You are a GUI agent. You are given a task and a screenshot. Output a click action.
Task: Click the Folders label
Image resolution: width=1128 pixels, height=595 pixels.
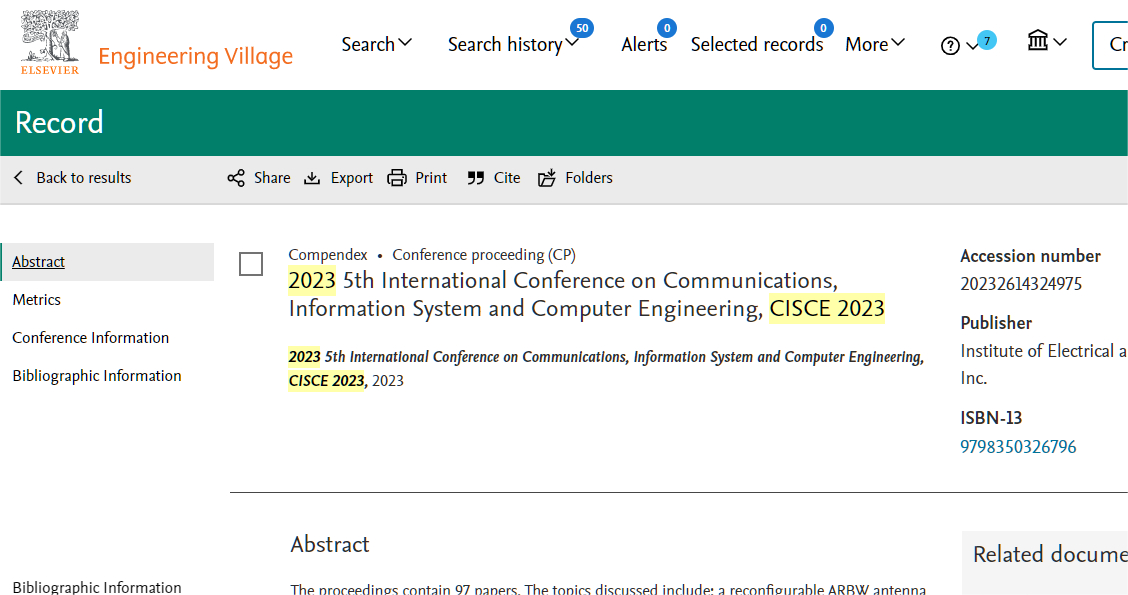(x=589, y=178)
